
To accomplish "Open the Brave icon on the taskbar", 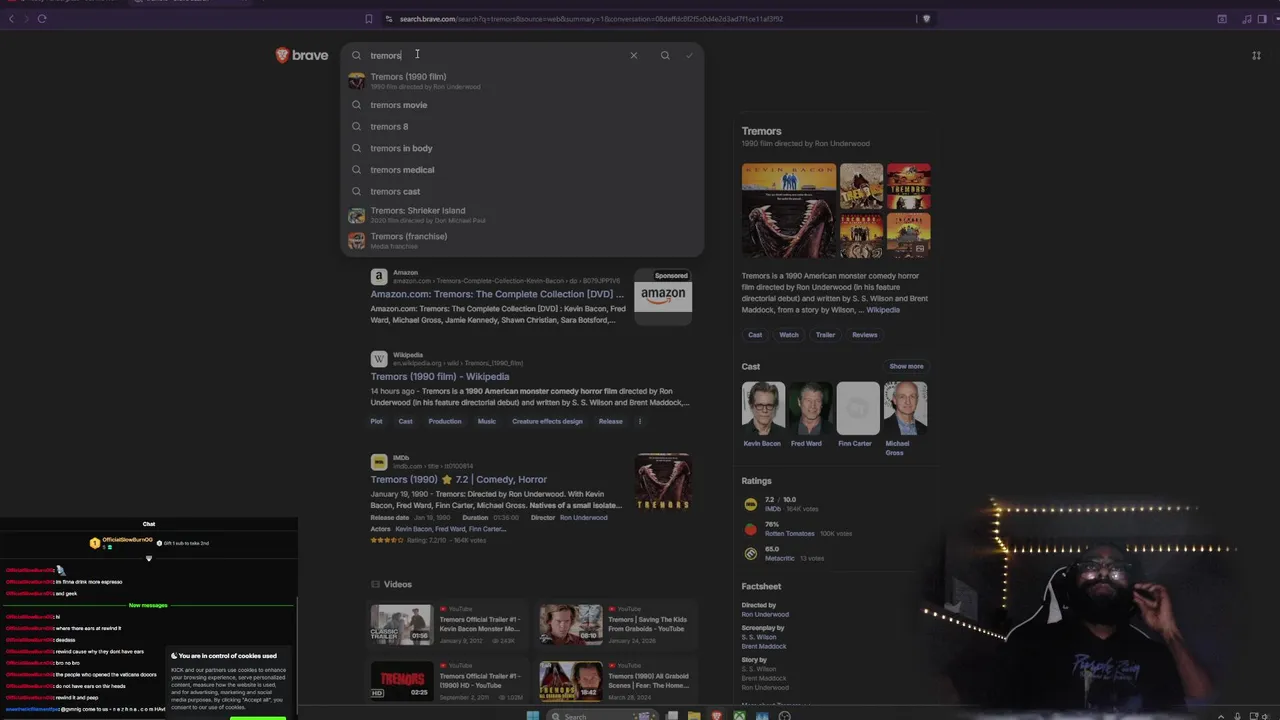I will [x=716, y=716].
